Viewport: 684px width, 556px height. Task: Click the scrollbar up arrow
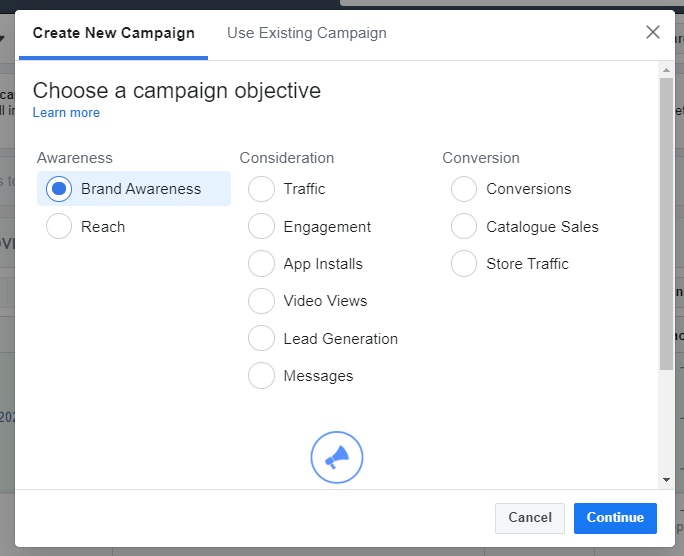666,70
